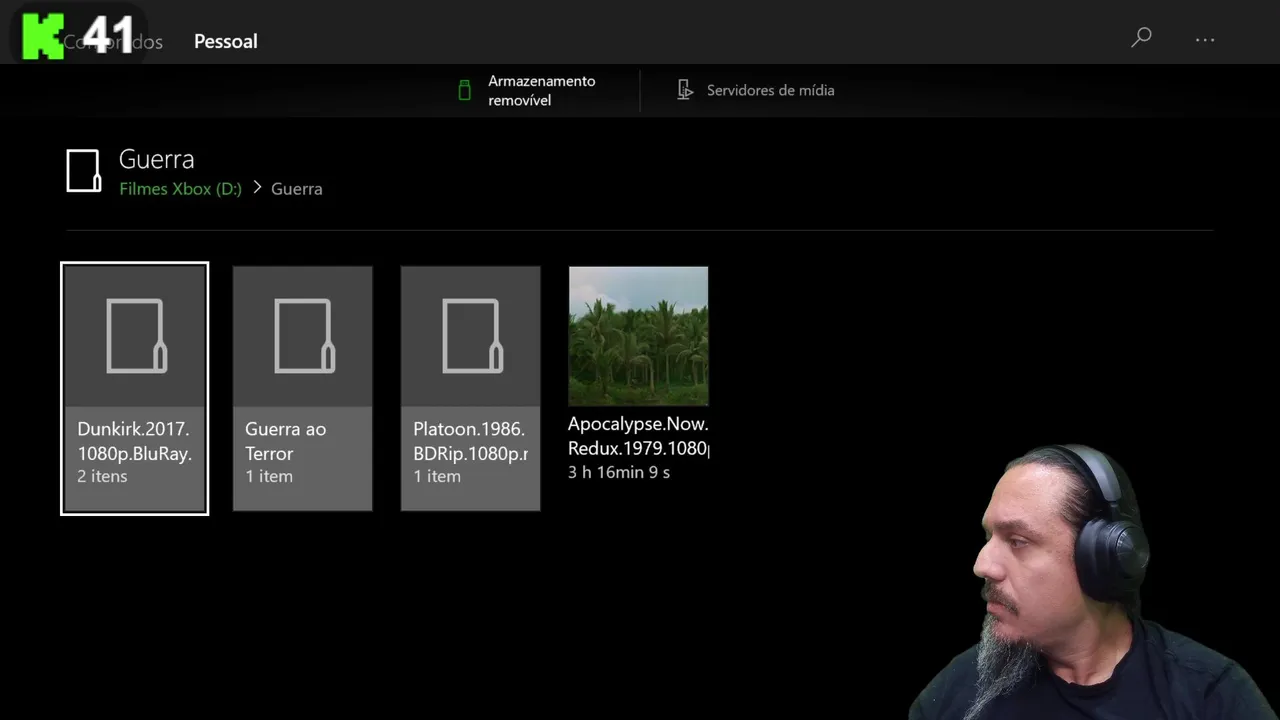Click the 3 h 16min 9 s duration
This screenshot has height=720, width=1280.
pos(619,472)
